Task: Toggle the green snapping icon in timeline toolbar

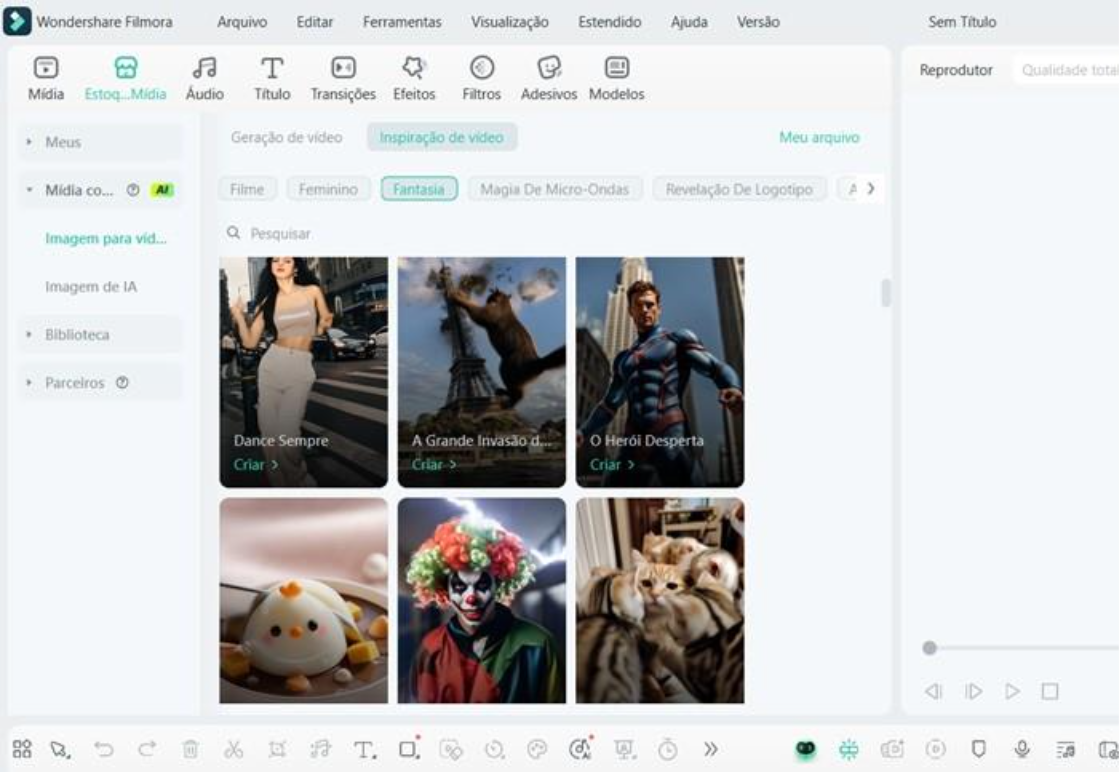Action: (849, 748)
